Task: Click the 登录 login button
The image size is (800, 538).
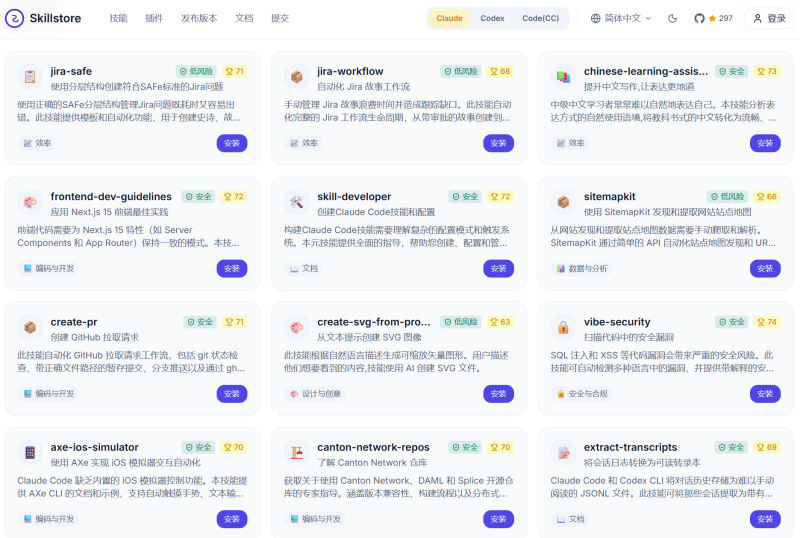Action: [769, 18]
